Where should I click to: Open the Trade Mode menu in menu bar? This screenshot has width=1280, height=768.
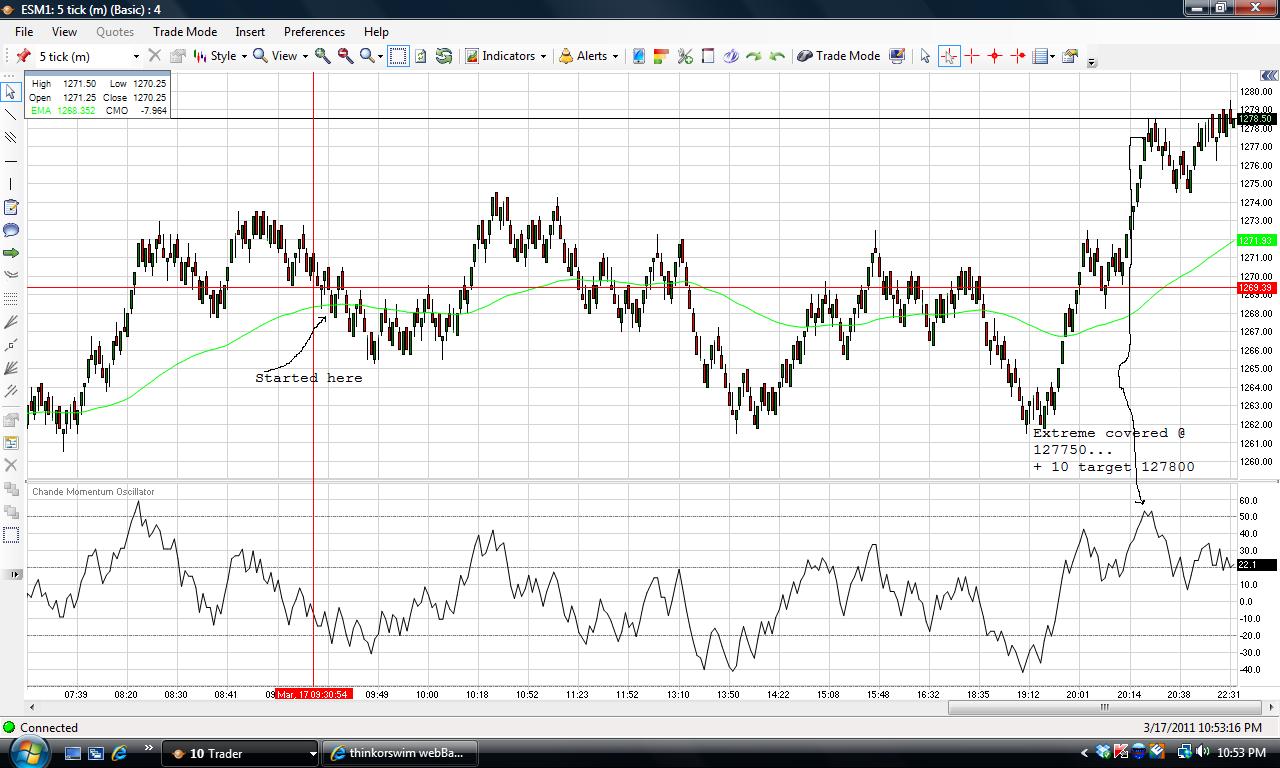click(185, 32)
